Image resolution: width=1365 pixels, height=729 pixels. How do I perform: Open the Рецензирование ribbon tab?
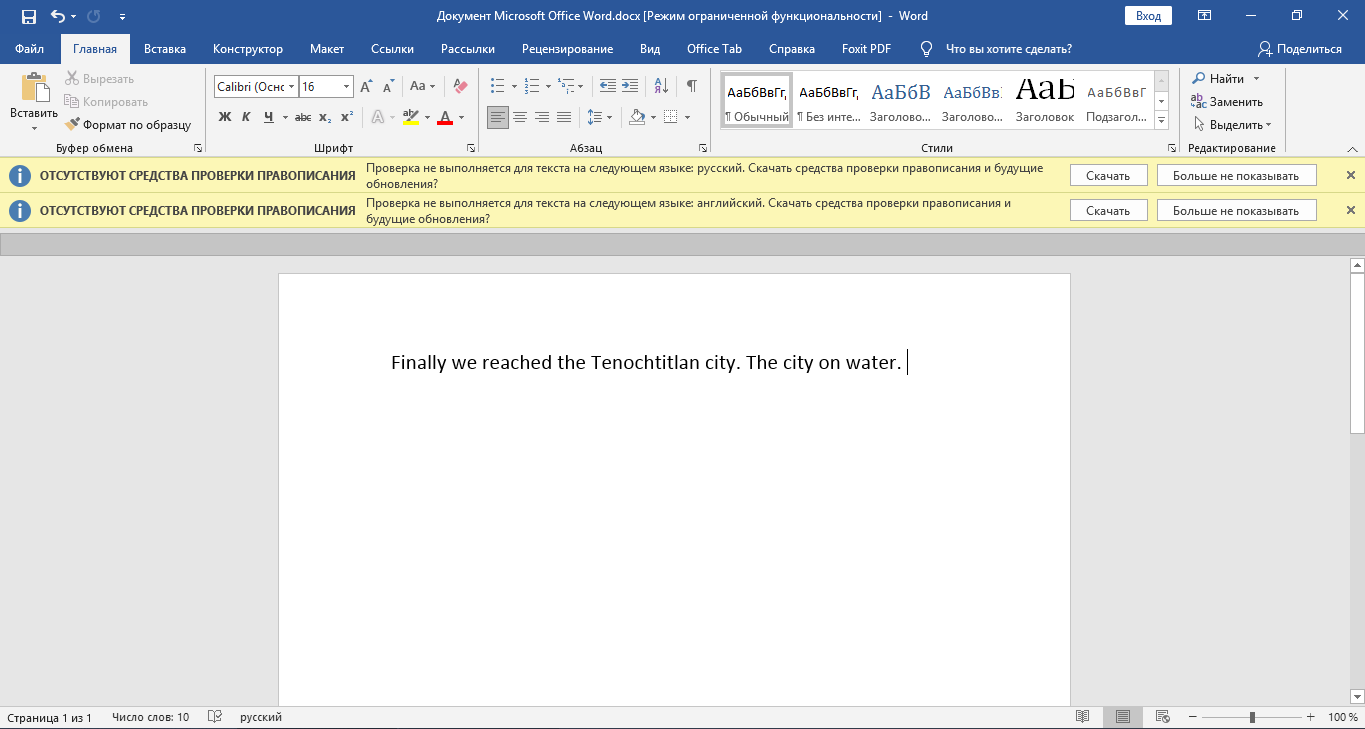[x=567, y=49]
